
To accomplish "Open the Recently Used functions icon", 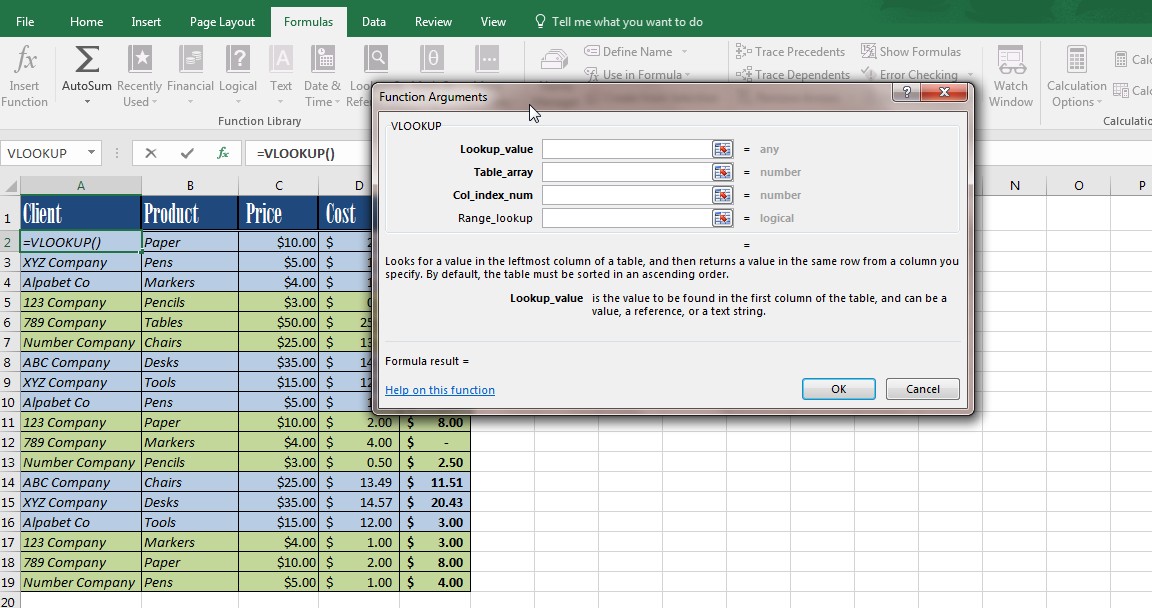I will 140,59.
